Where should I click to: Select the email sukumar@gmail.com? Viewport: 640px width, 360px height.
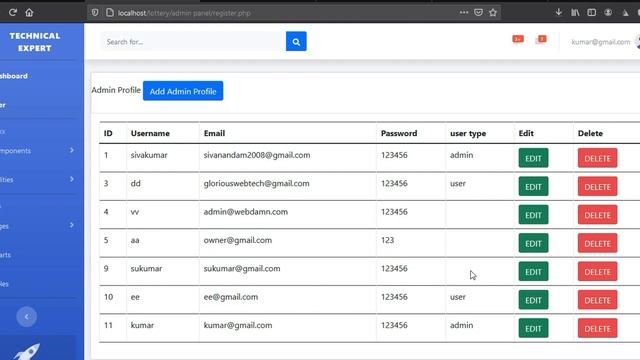click(x=242, y=269)
